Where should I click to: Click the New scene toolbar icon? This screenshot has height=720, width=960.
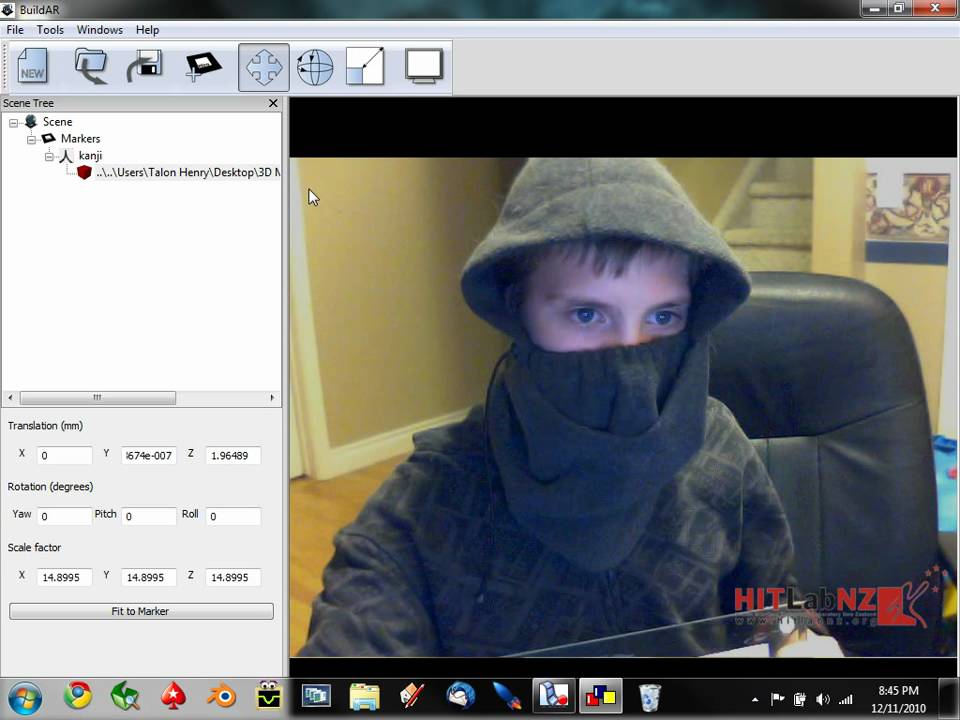pos(32,66)
